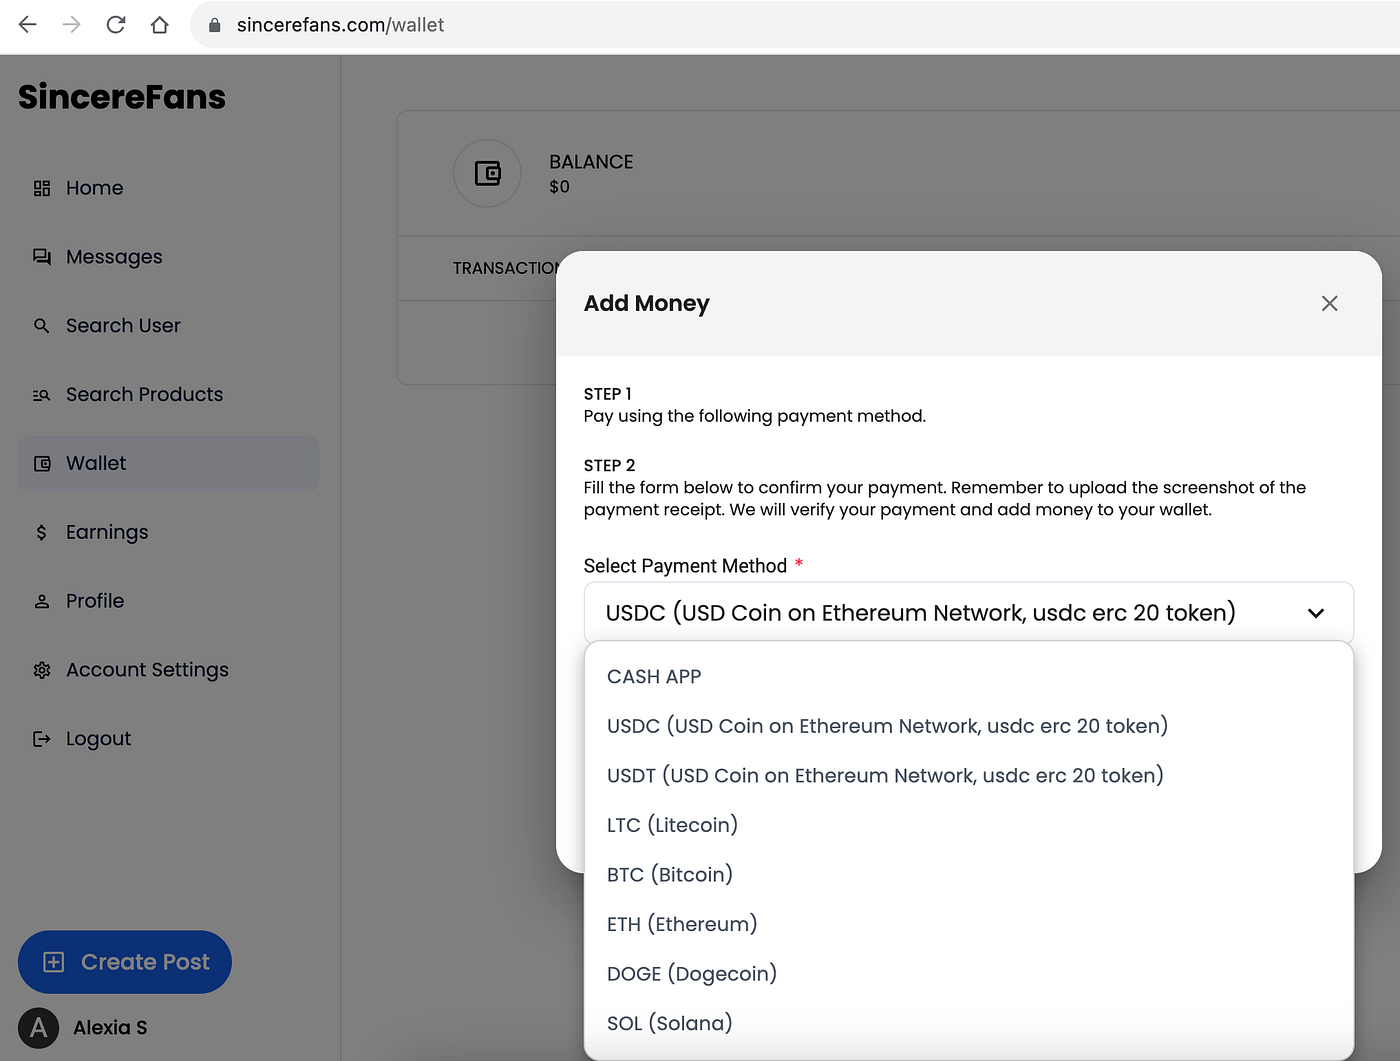Choose BTC (Bitcoin) as payment method
Screen dimensions: 1400x1061
pos(669,874)
